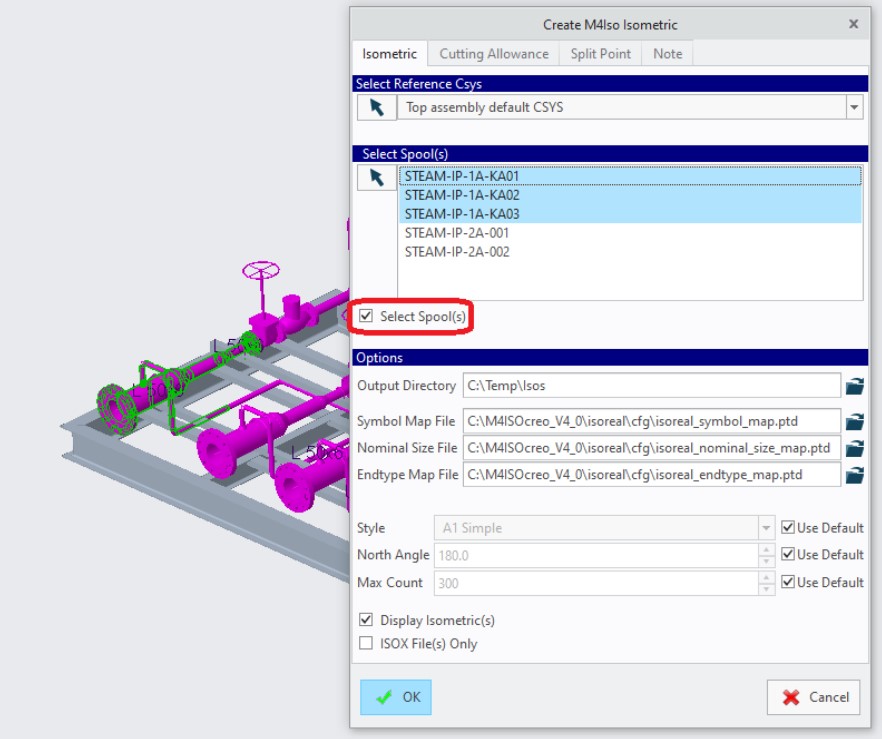
Task: Click the Nominal Size File path field
Action: coord(651,448)
